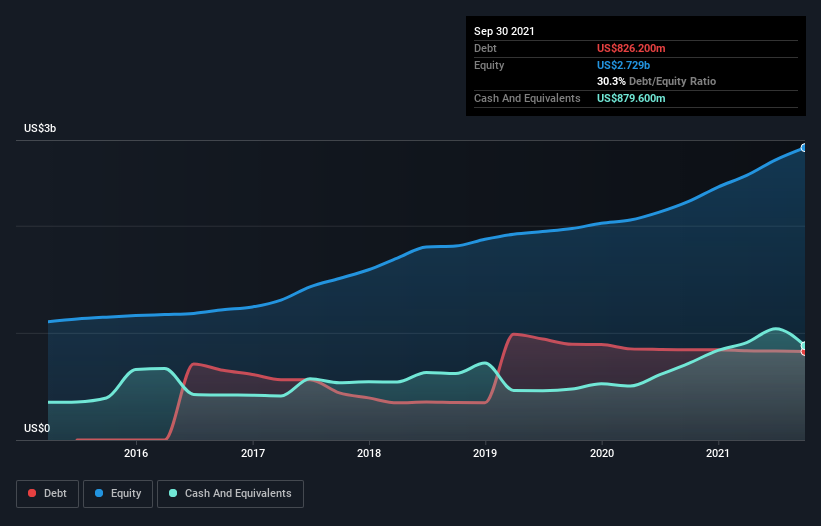Image resolution: width=821 pixels, height=526 pixels.
Task: Select the 2021 x-axis label
Action: [x=718, y=453]
